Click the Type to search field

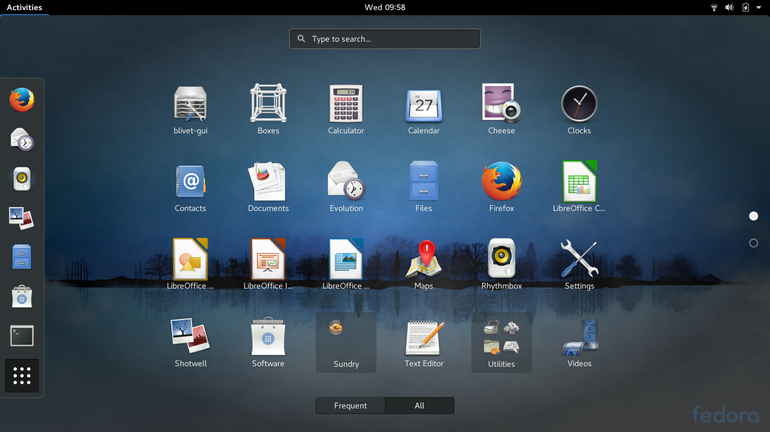[x=385, y=39]
